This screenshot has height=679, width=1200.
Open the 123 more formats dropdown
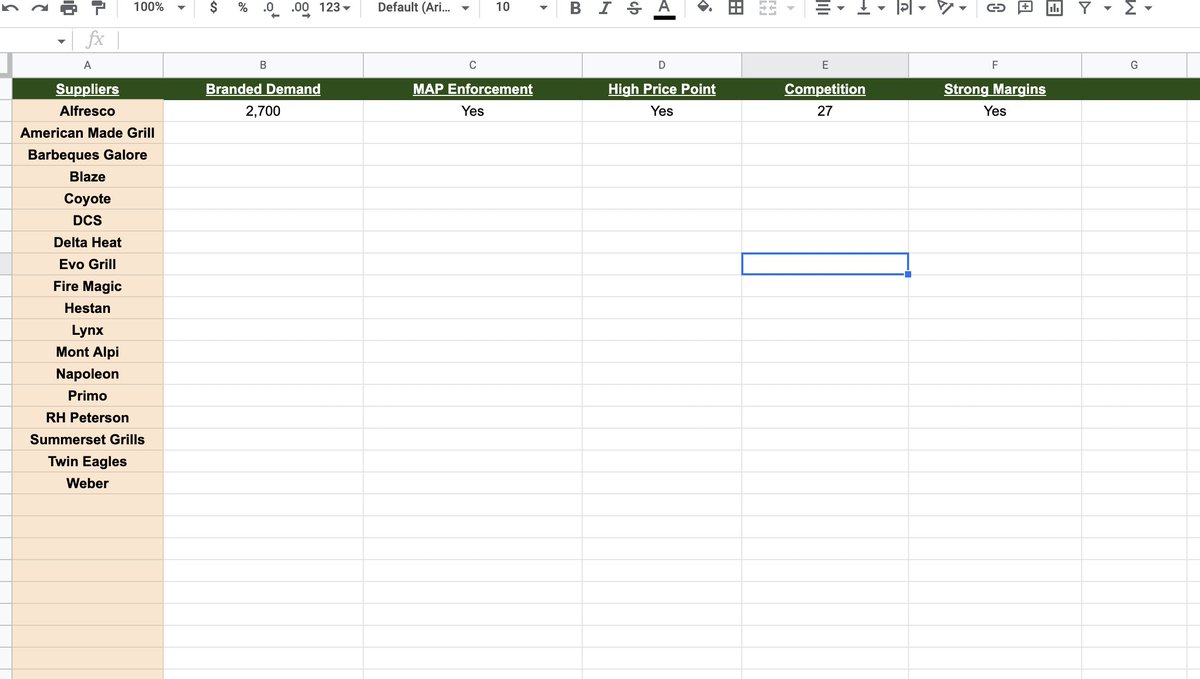click(x=335, y=8)
